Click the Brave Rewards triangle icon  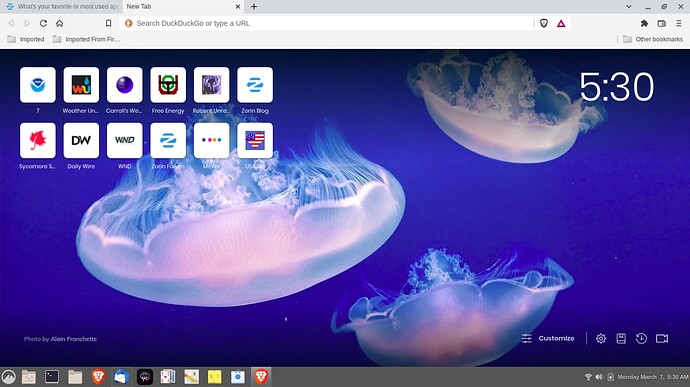561,23
